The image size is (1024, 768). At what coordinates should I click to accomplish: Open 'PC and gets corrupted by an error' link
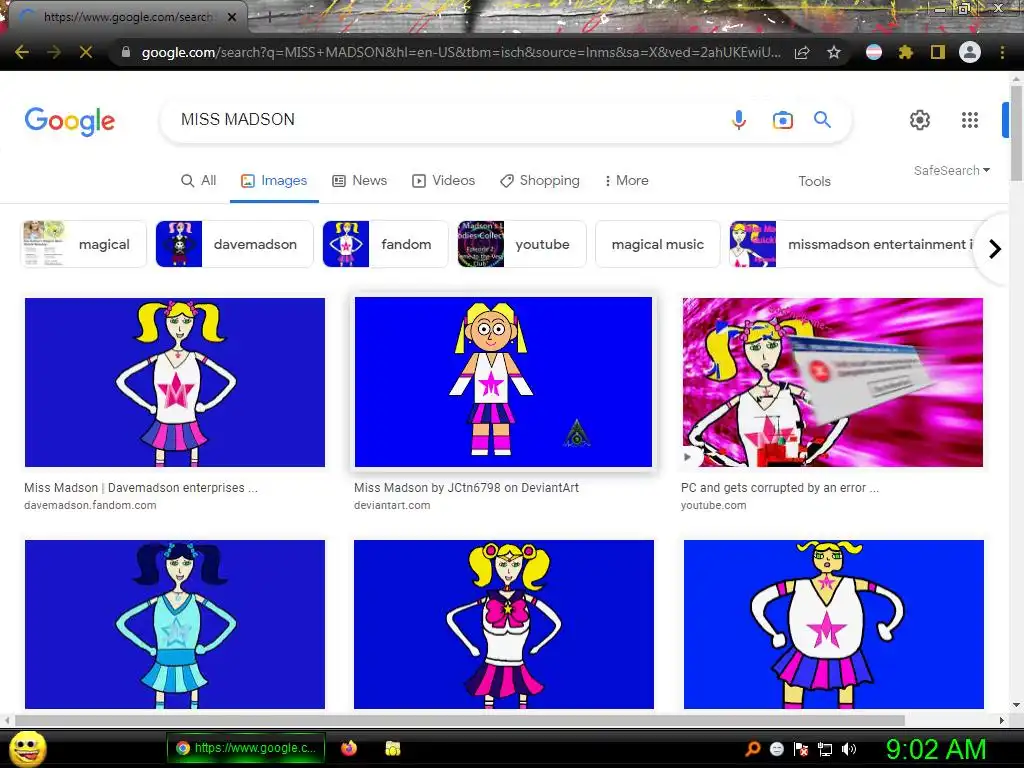[x=780, y=488]
